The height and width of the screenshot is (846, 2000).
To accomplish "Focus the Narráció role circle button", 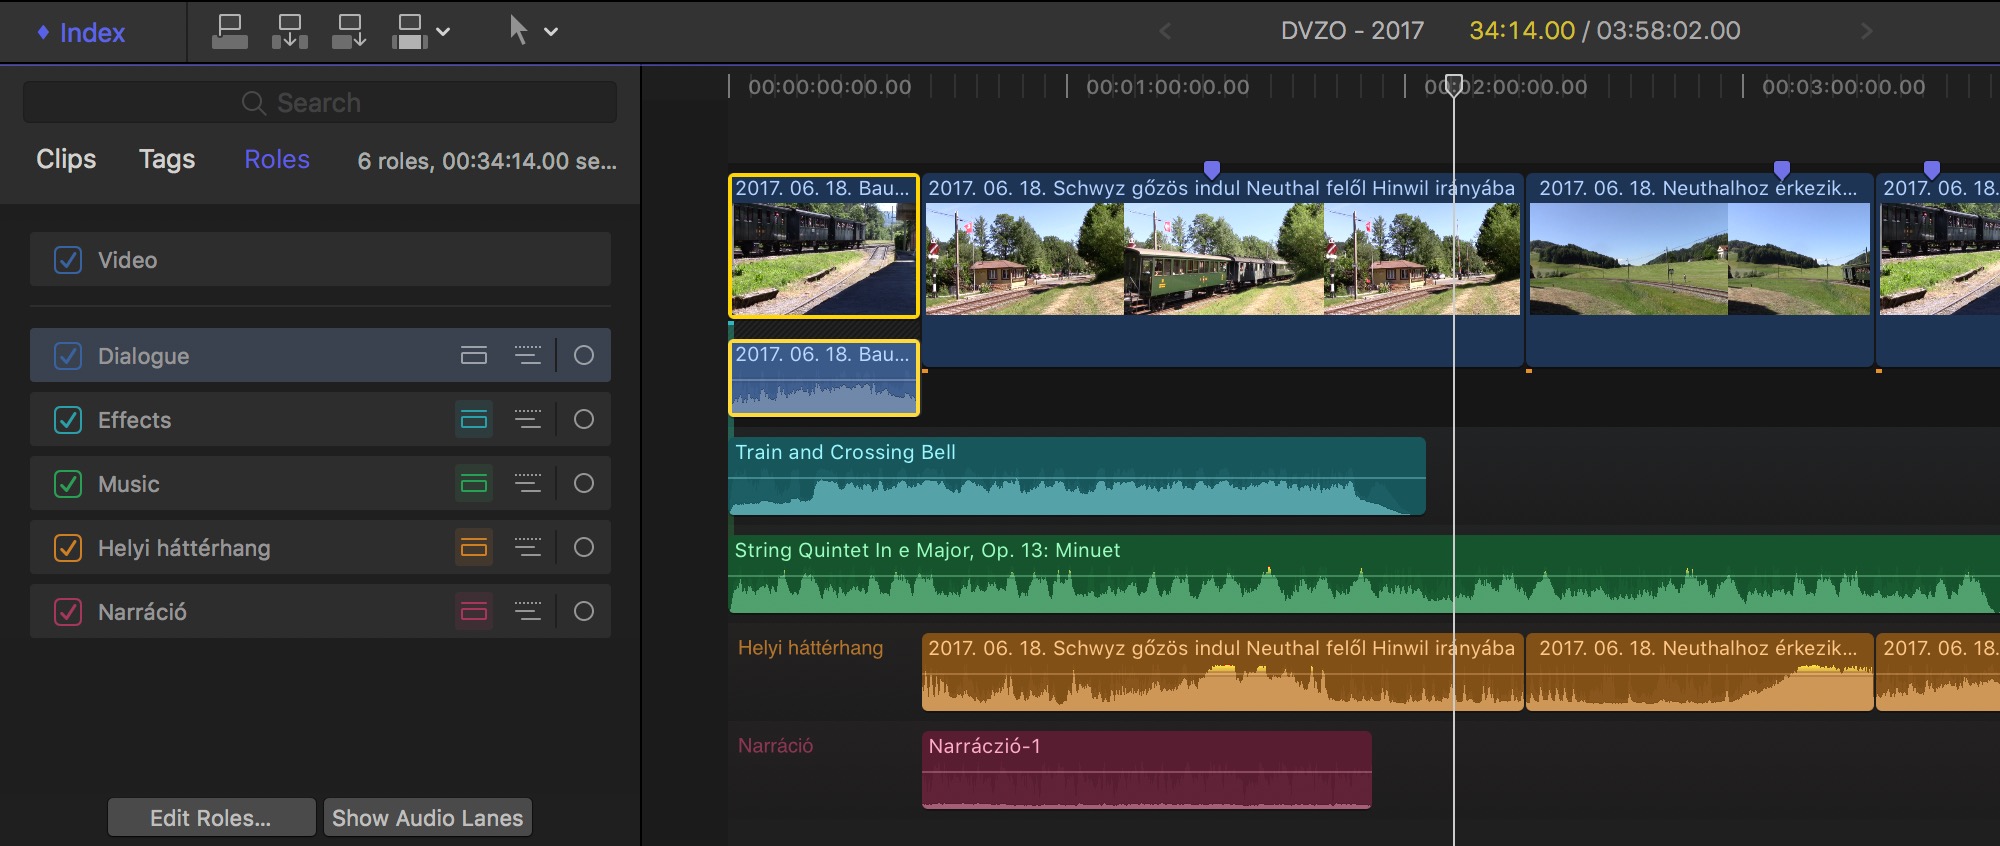I will pos(584,612).
